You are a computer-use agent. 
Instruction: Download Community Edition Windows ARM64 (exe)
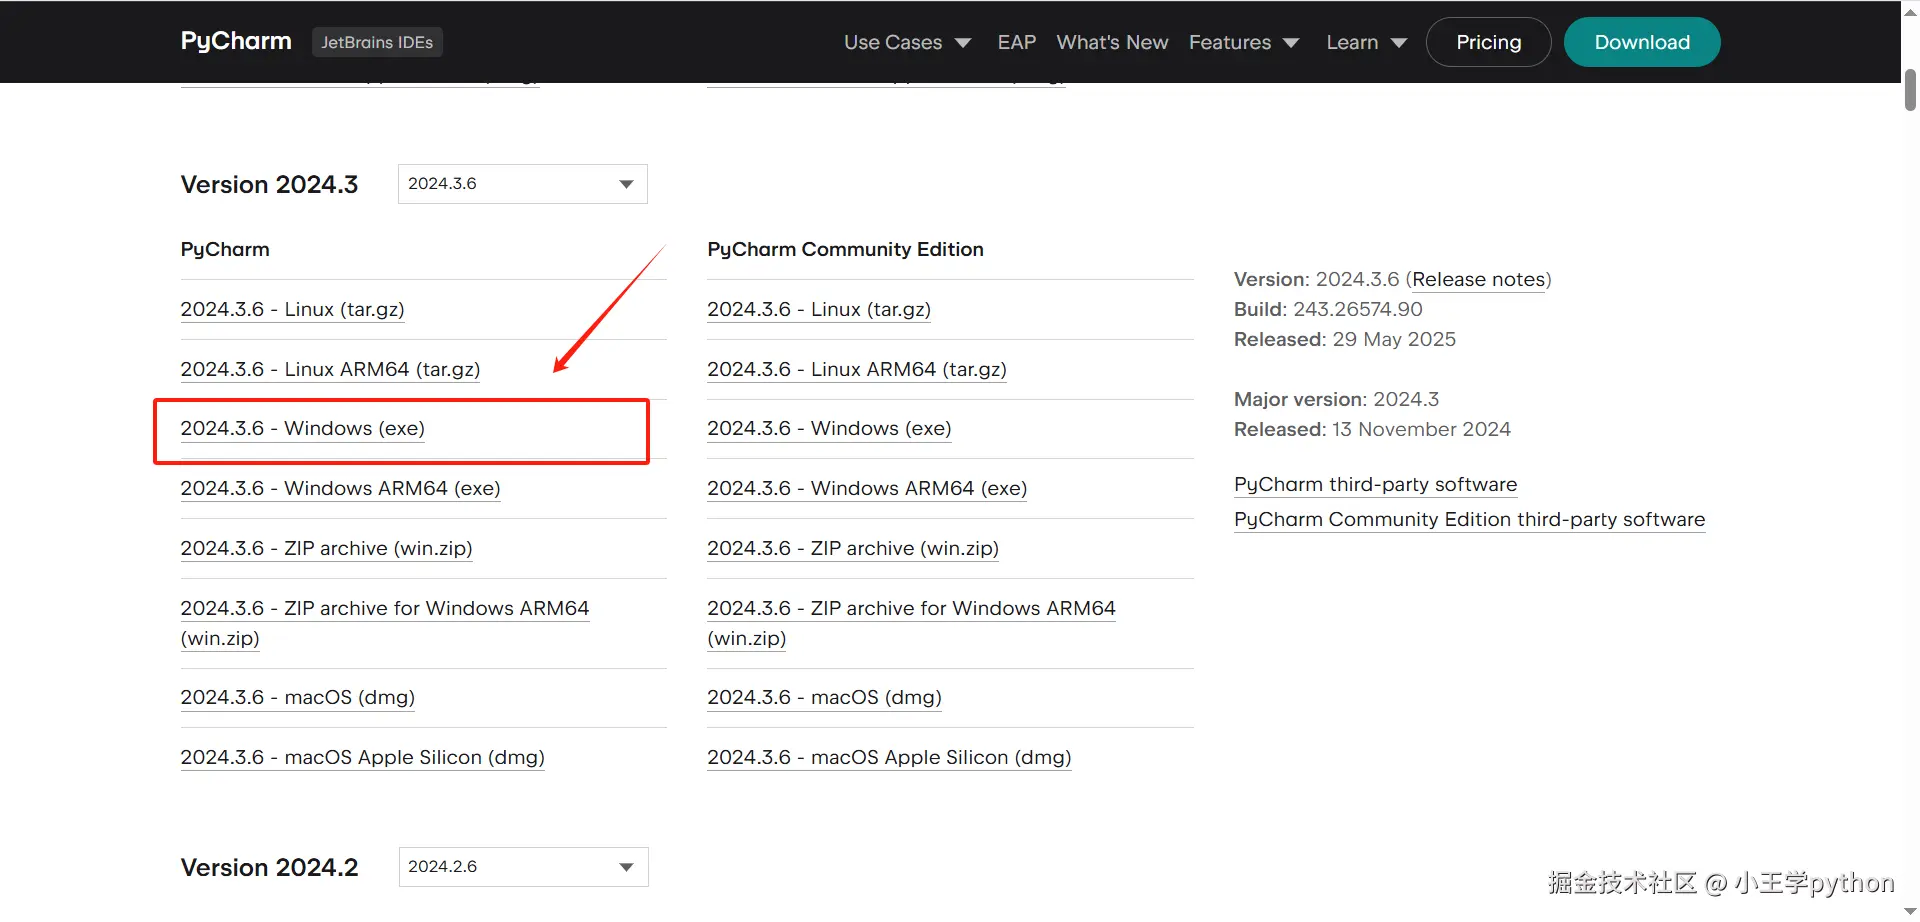tap(867, 488)
